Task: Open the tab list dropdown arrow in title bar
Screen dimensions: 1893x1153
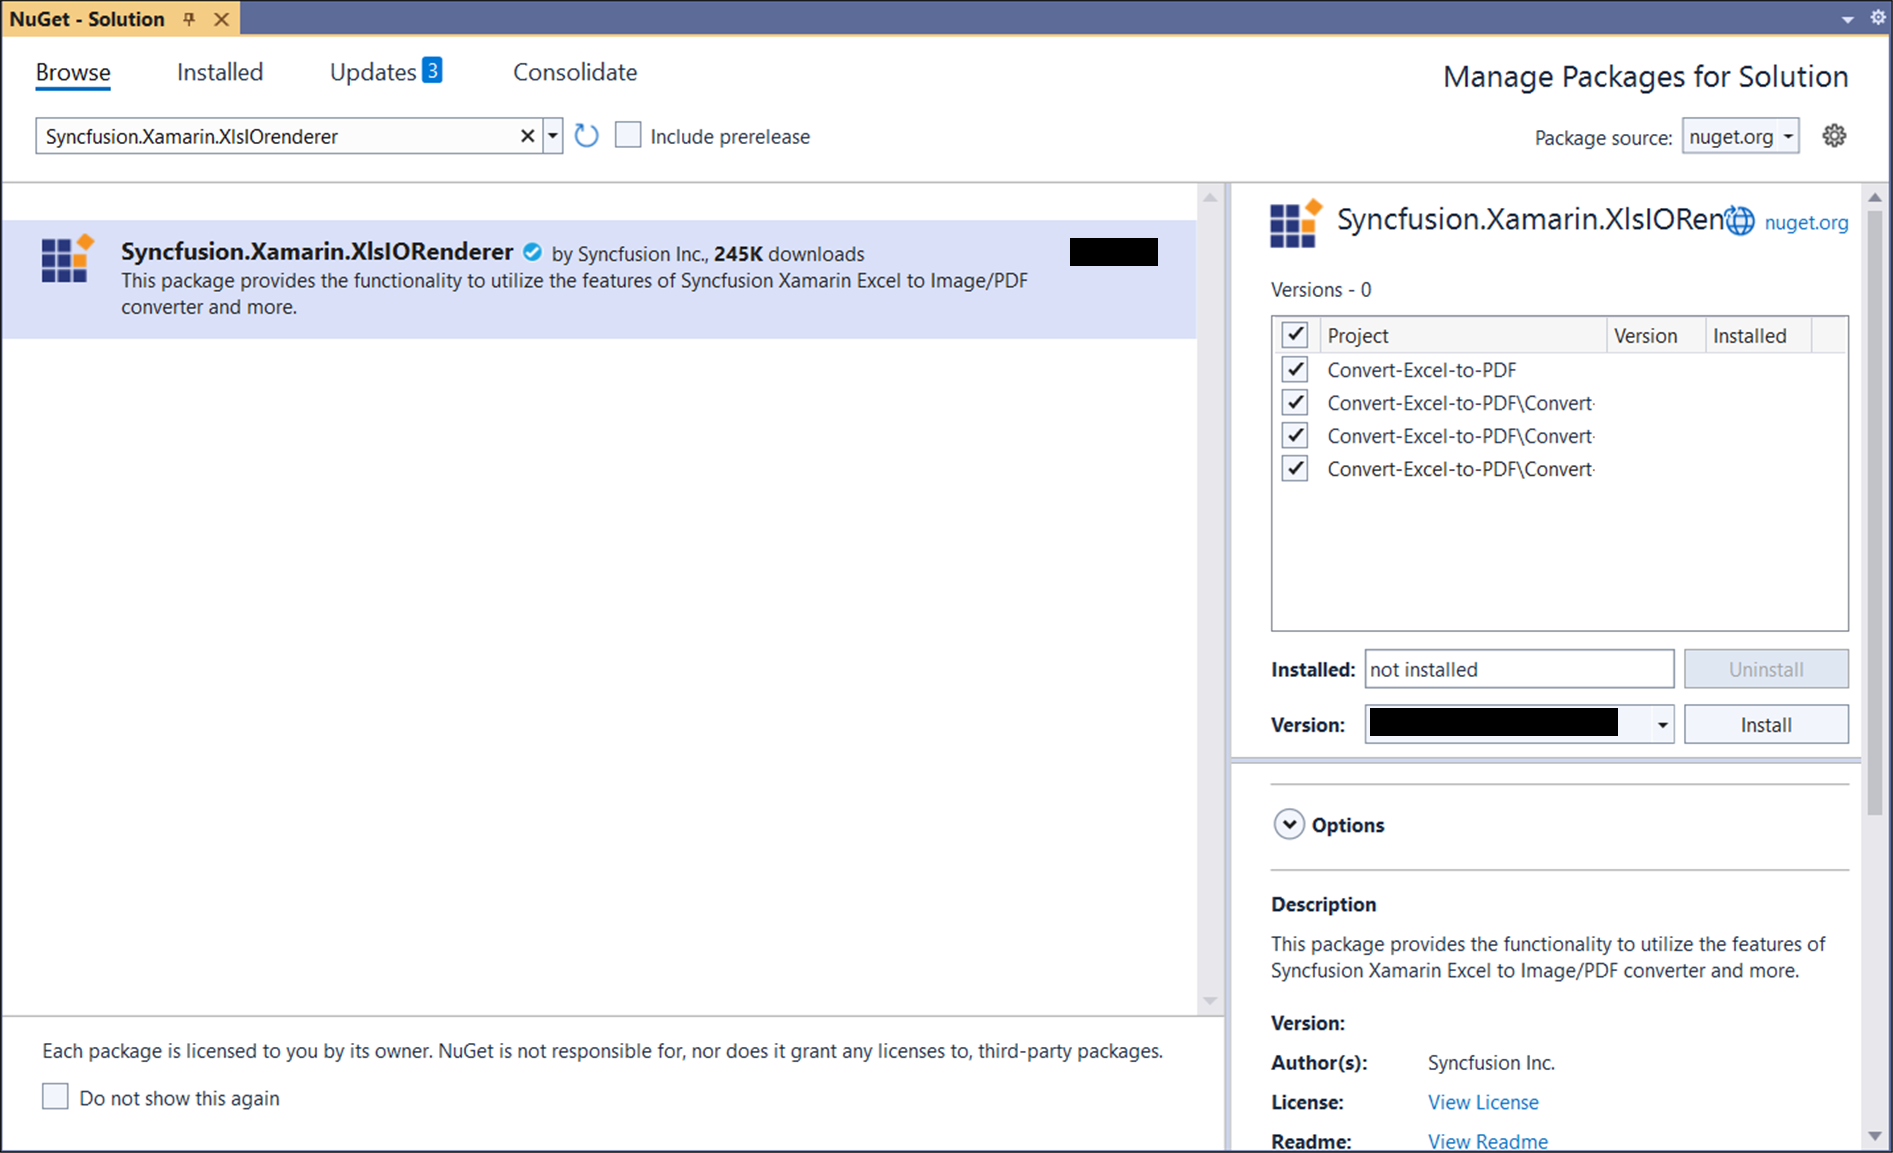Action: (x=1847, y=19)
